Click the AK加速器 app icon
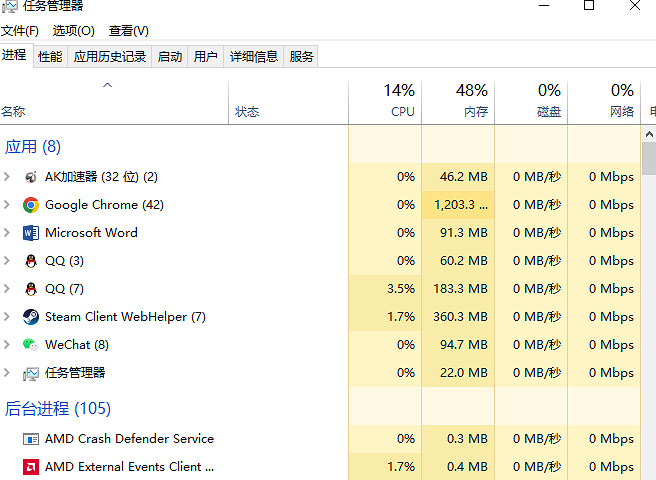The image size is (656, 480). [x=31, y=177]
